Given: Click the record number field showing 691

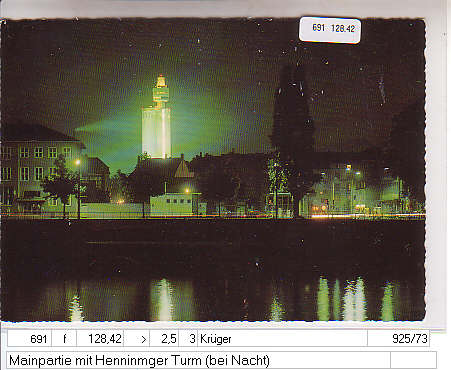Looking at the screenshot, I should (29, 339).
